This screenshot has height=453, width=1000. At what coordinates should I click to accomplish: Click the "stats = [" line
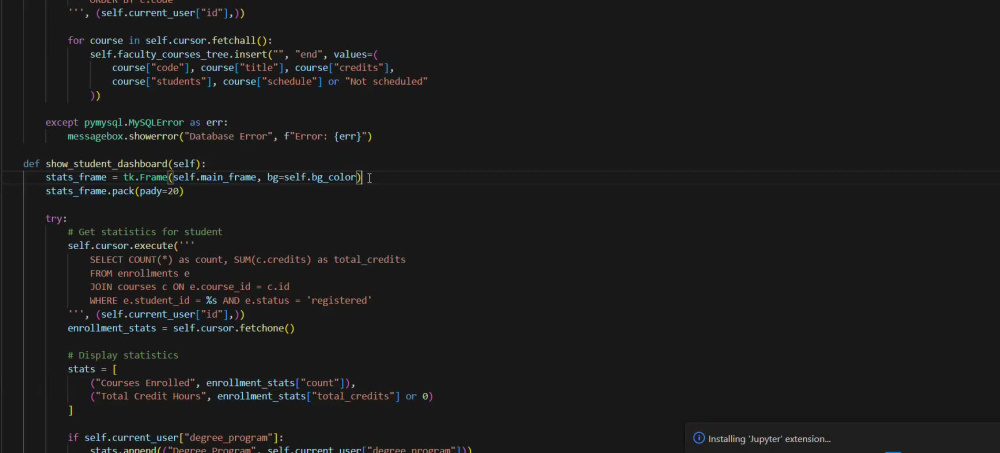[x=92, y=369]
